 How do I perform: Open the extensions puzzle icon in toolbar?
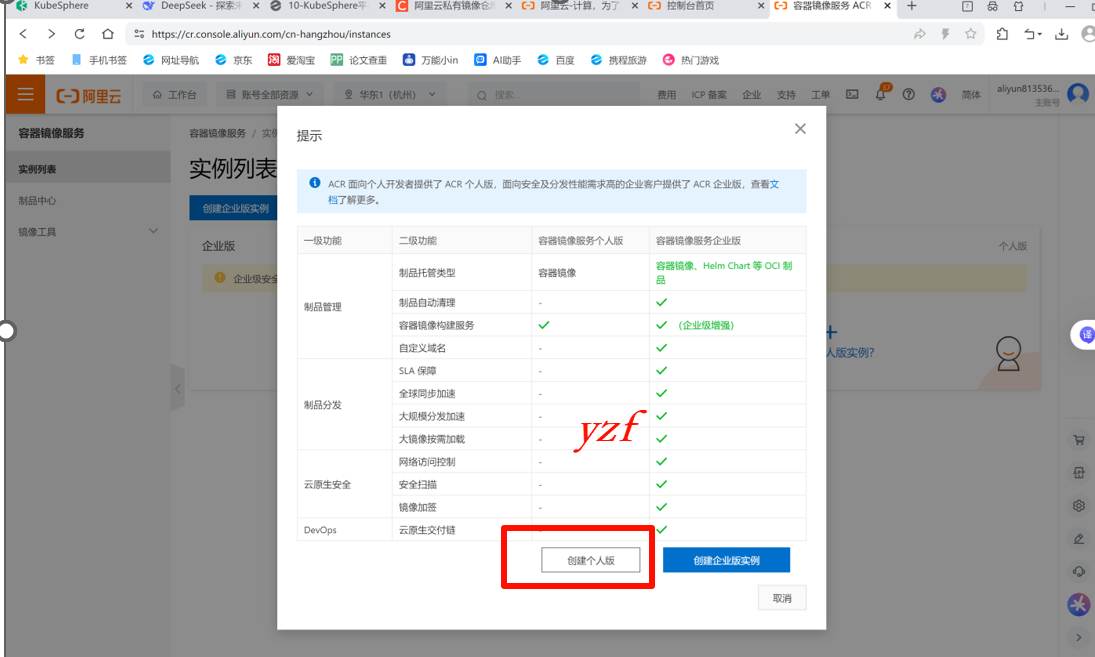click(x=1002, y=34)
